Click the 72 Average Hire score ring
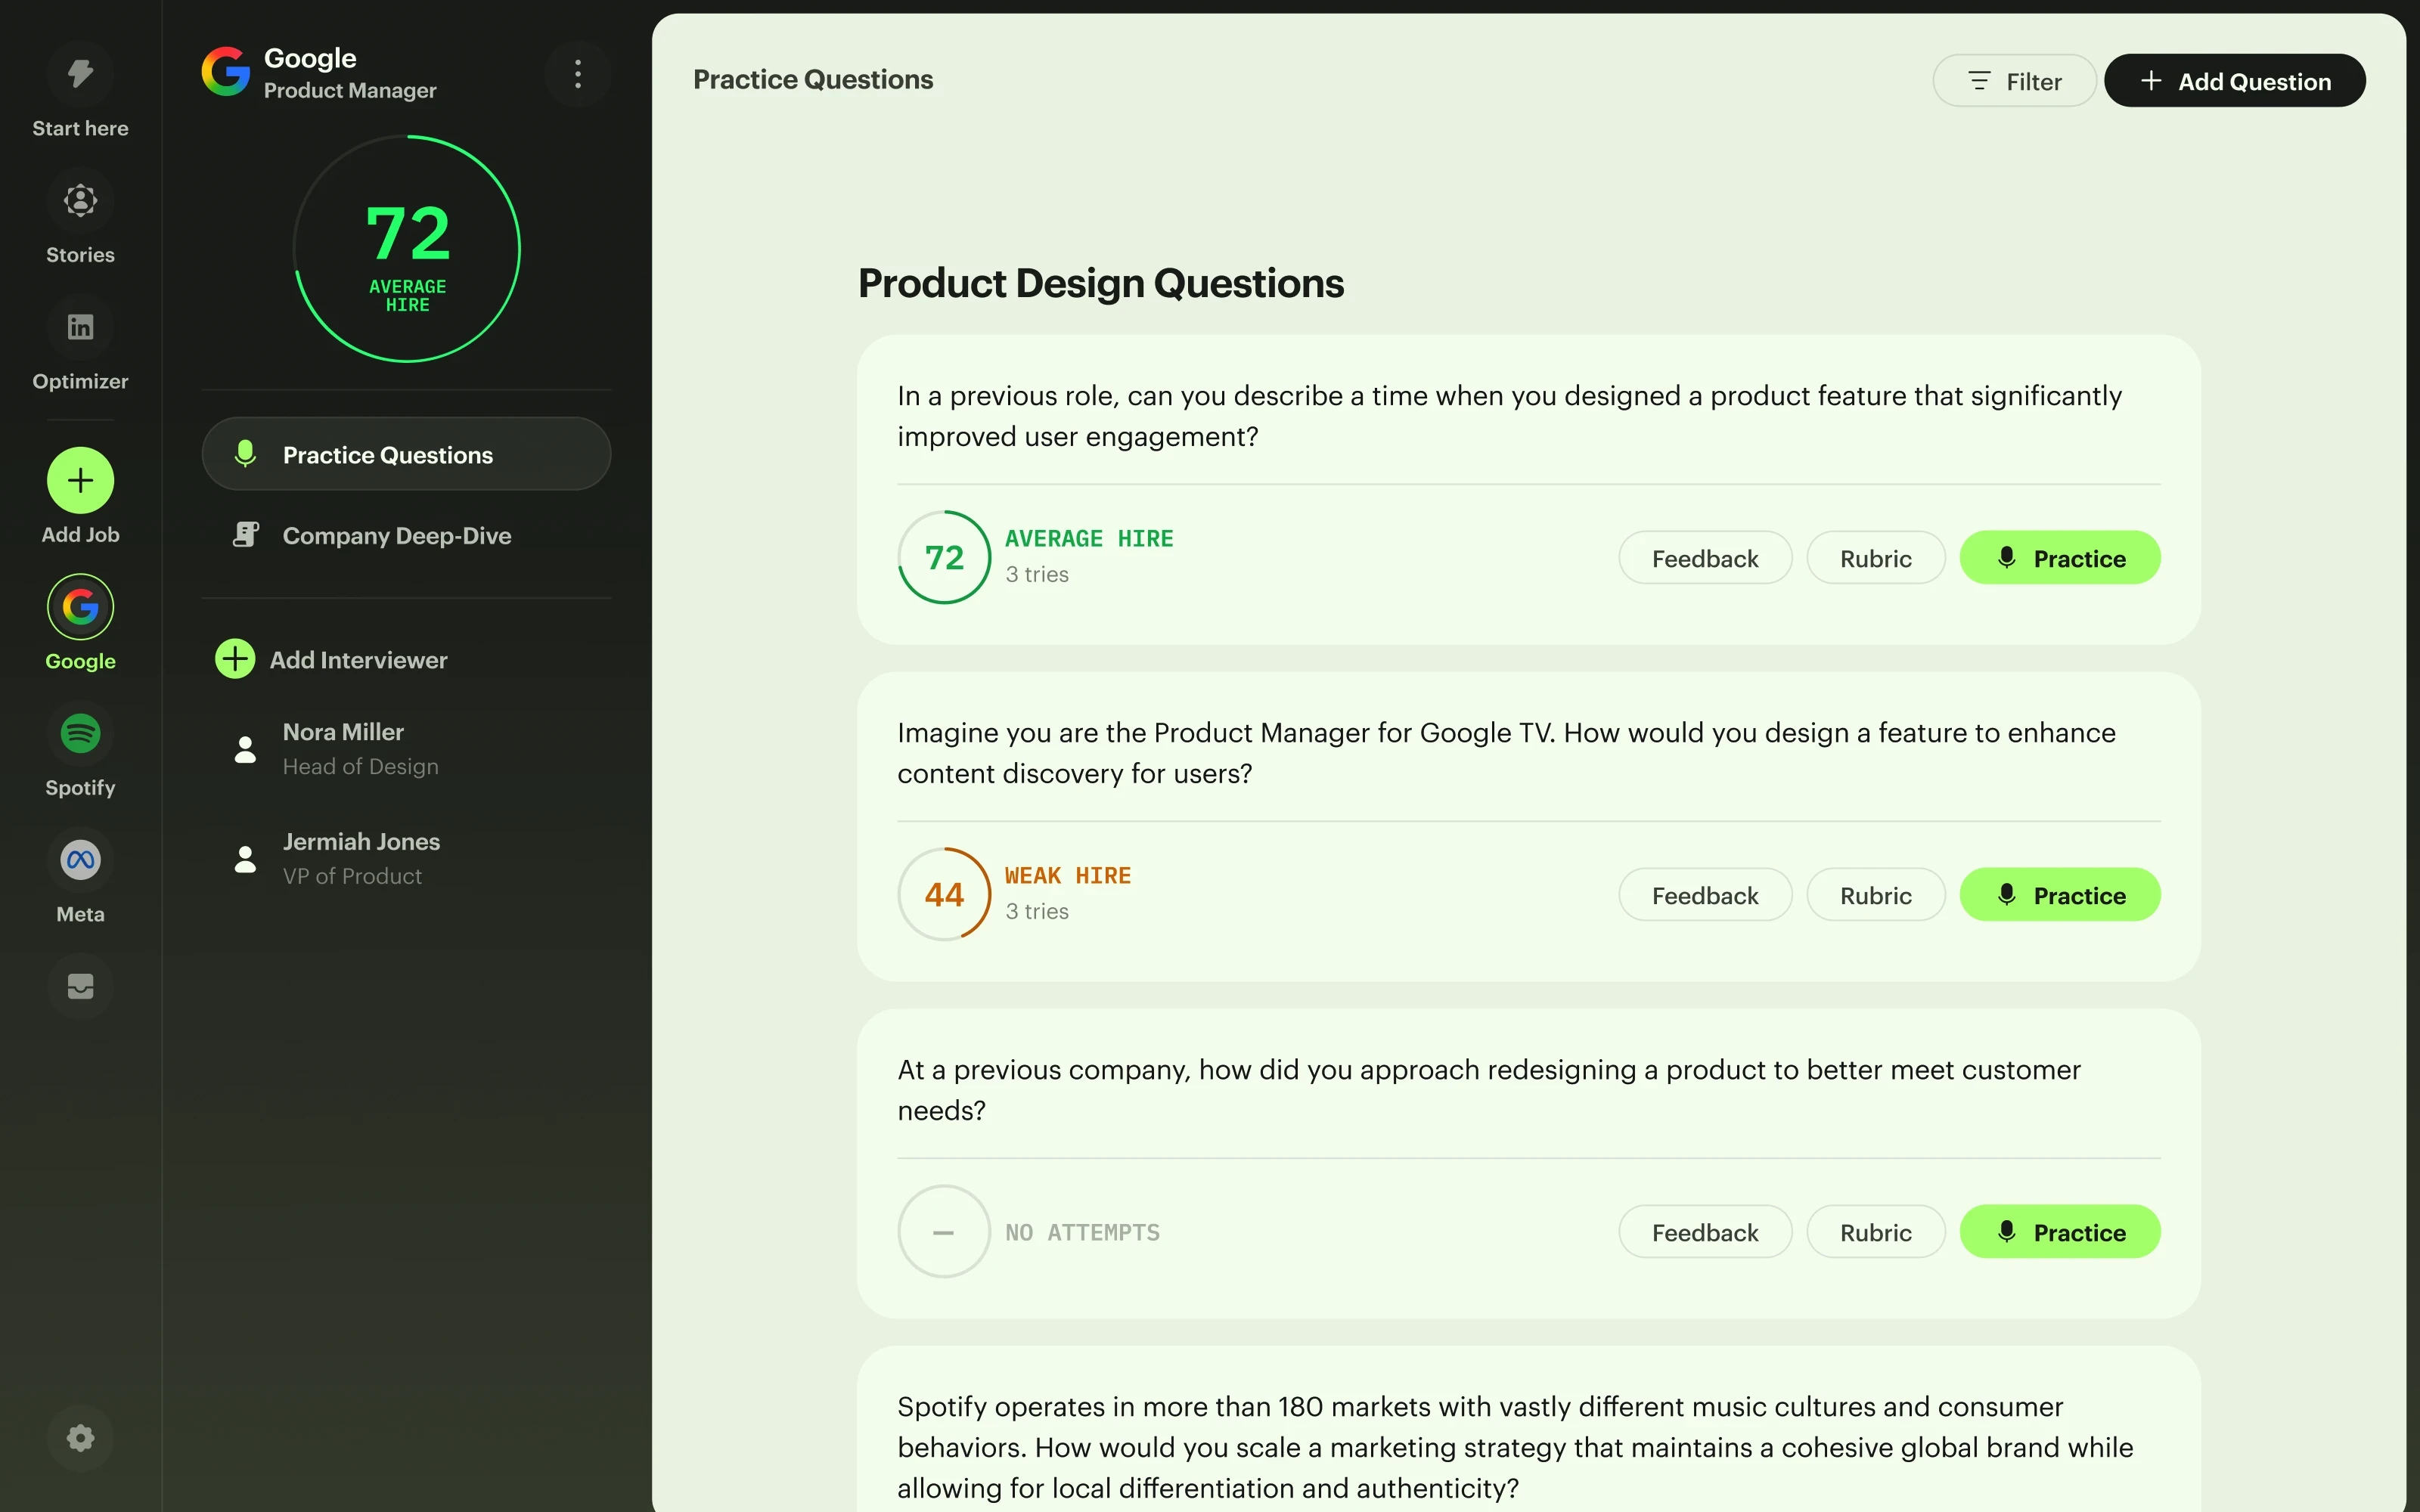This screenshot has height=1512, width=2420. pos(407,249)
